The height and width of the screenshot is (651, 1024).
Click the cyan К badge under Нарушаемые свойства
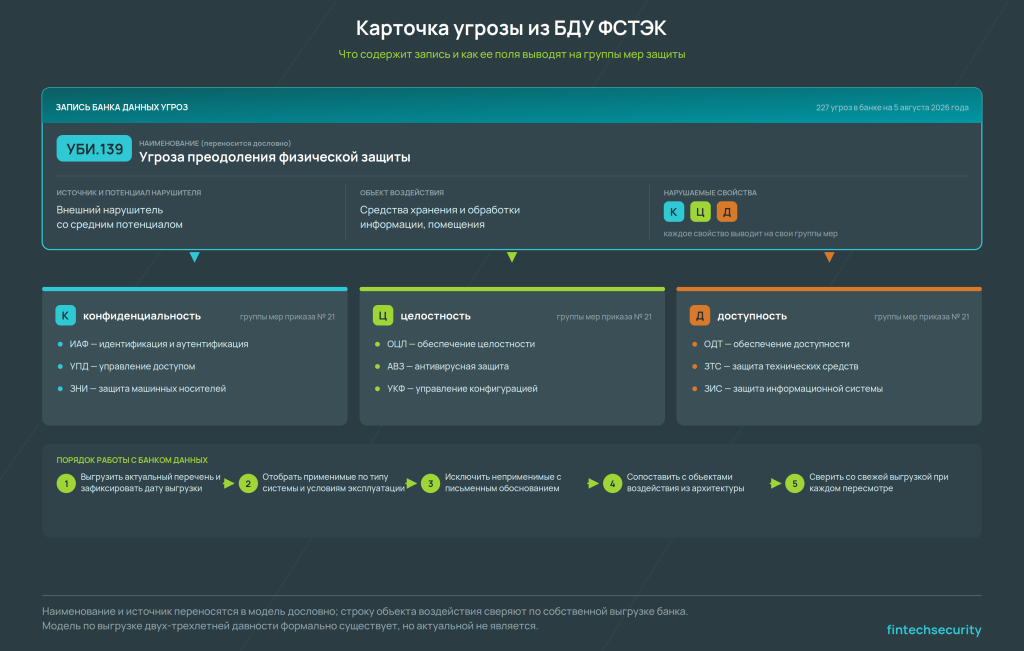click(673, 212)
